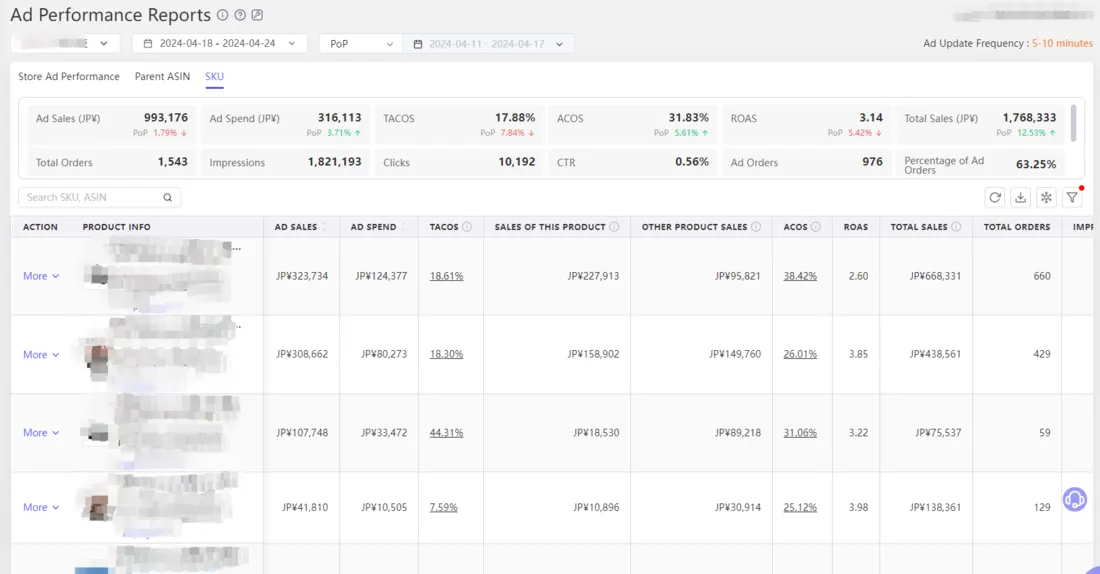
Task: Click the info icon next to Ad Performance Reports
Action: [x=222, y=15]
